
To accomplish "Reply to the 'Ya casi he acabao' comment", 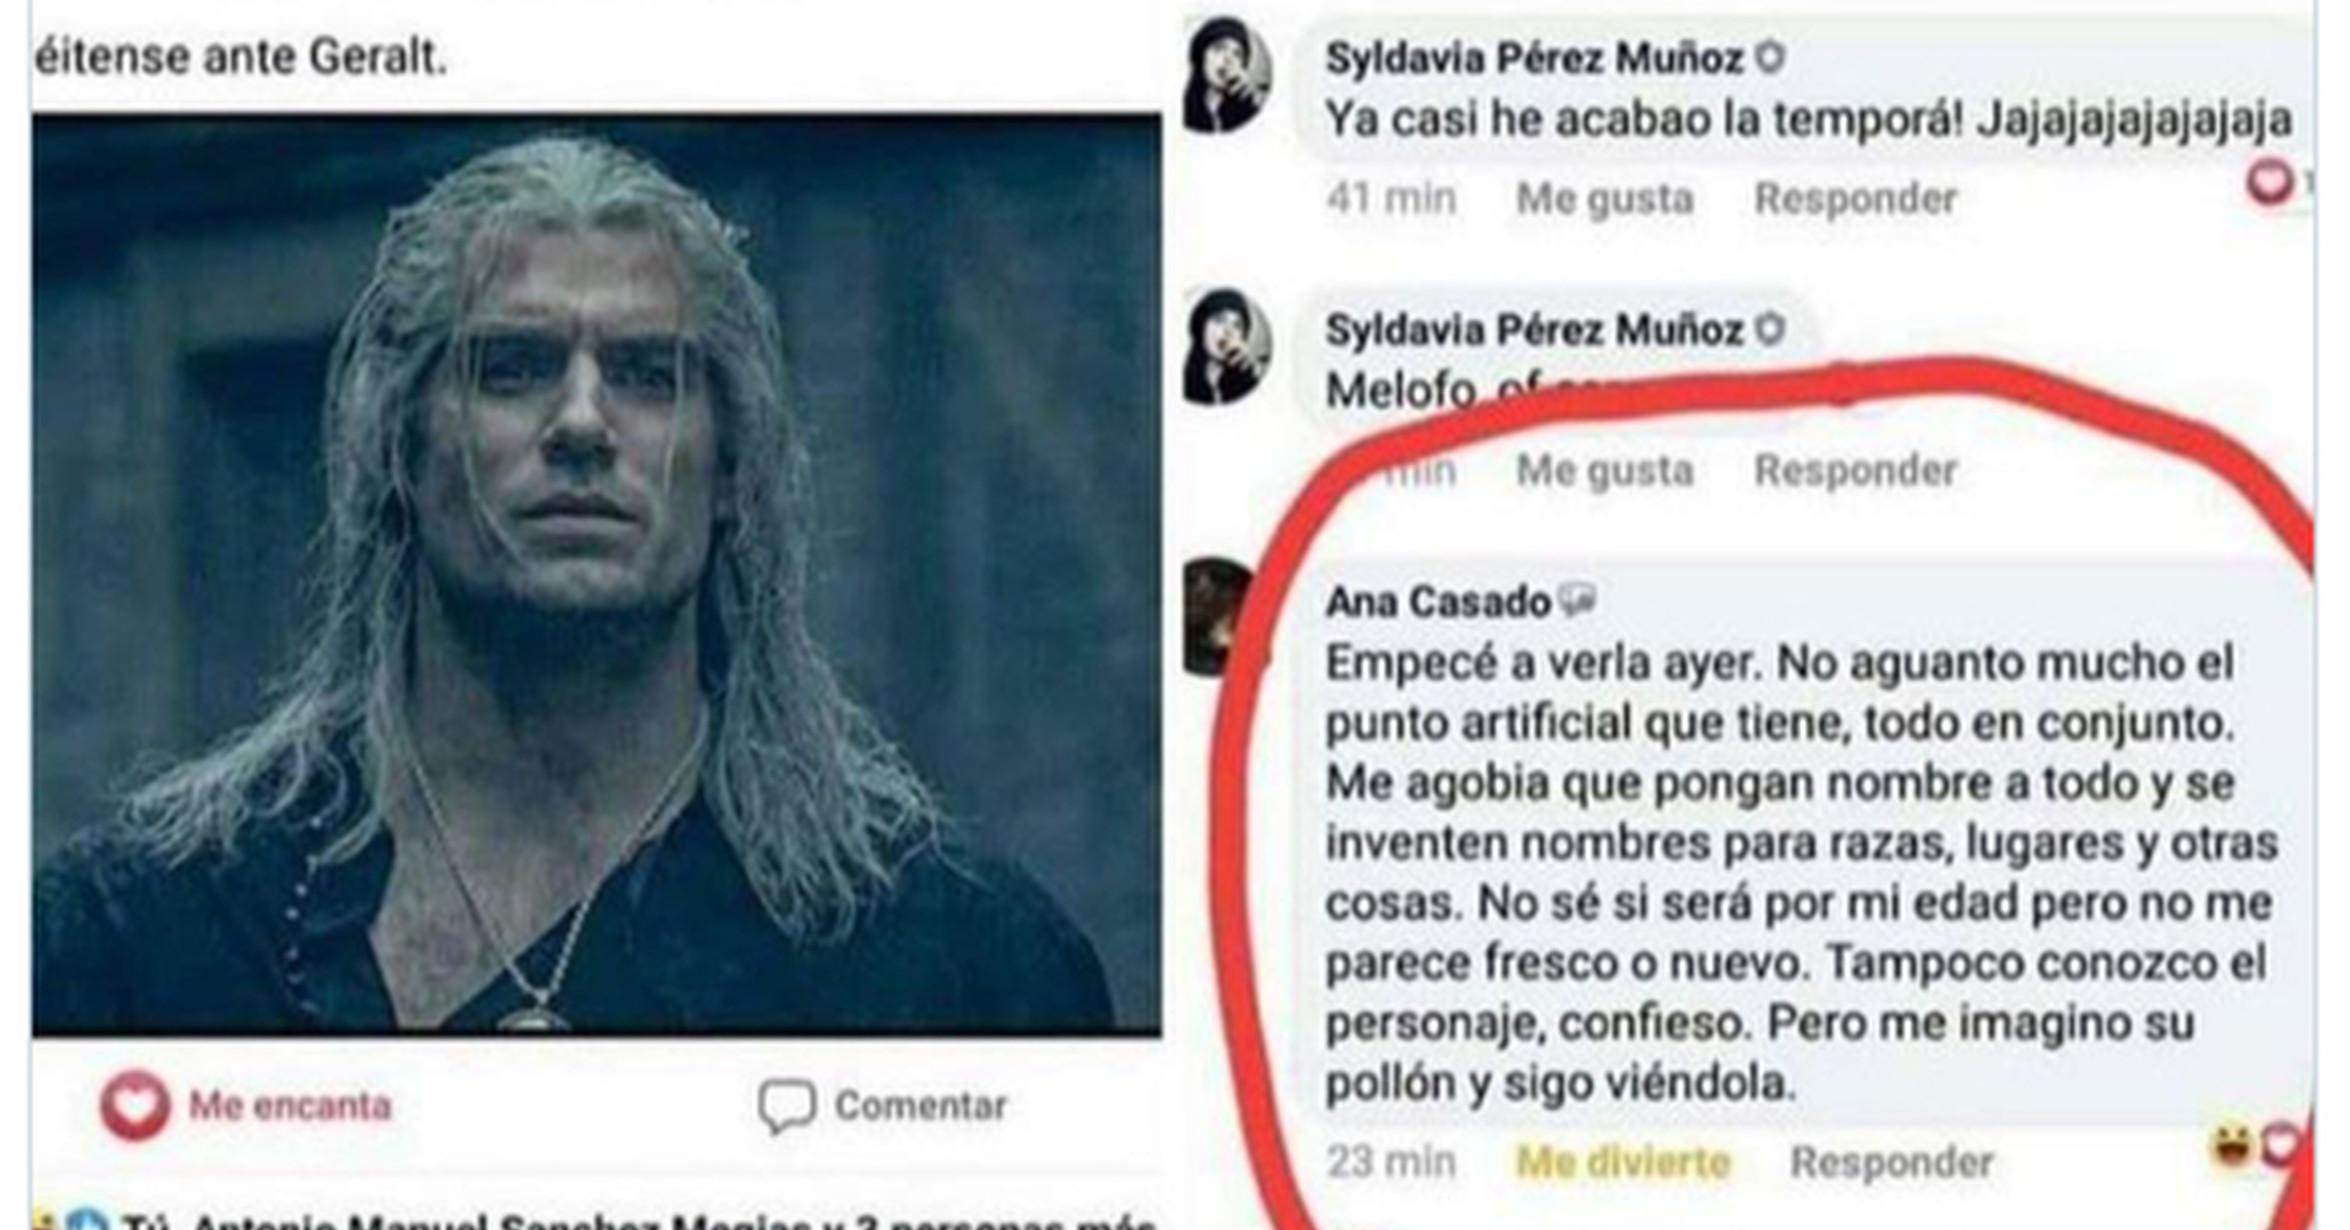I will (1855, 199).
